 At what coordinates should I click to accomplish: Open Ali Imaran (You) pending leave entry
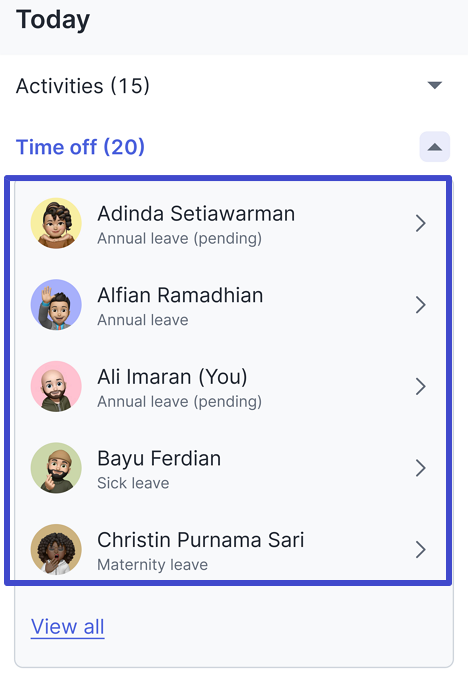point(229,386)
